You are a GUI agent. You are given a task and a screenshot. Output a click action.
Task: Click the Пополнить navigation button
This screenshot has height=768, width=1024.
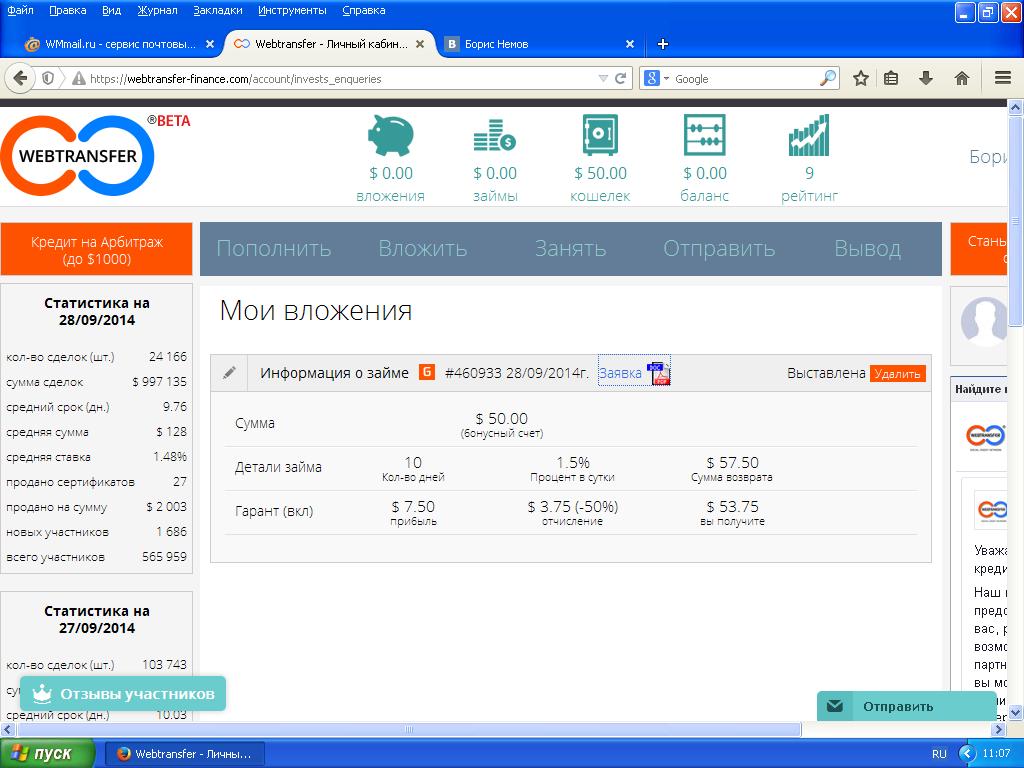pyautogui.click(x=274, y=248)
